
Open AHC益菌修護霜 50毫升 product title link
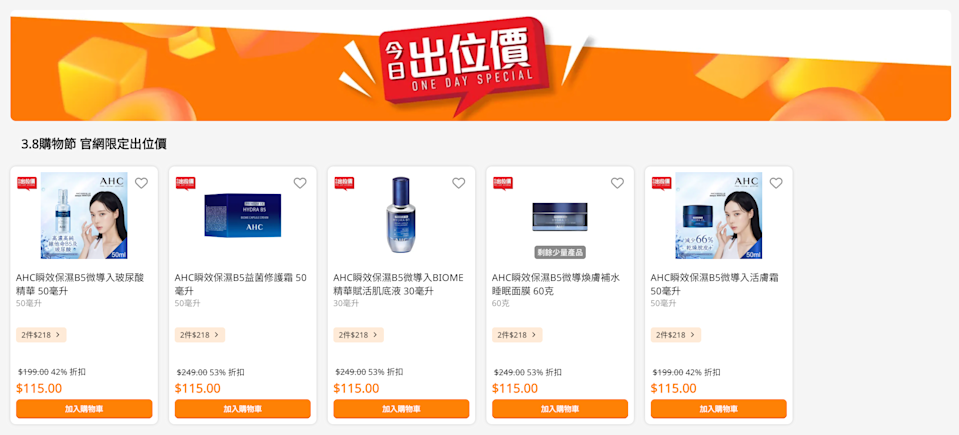click(241, 284)
